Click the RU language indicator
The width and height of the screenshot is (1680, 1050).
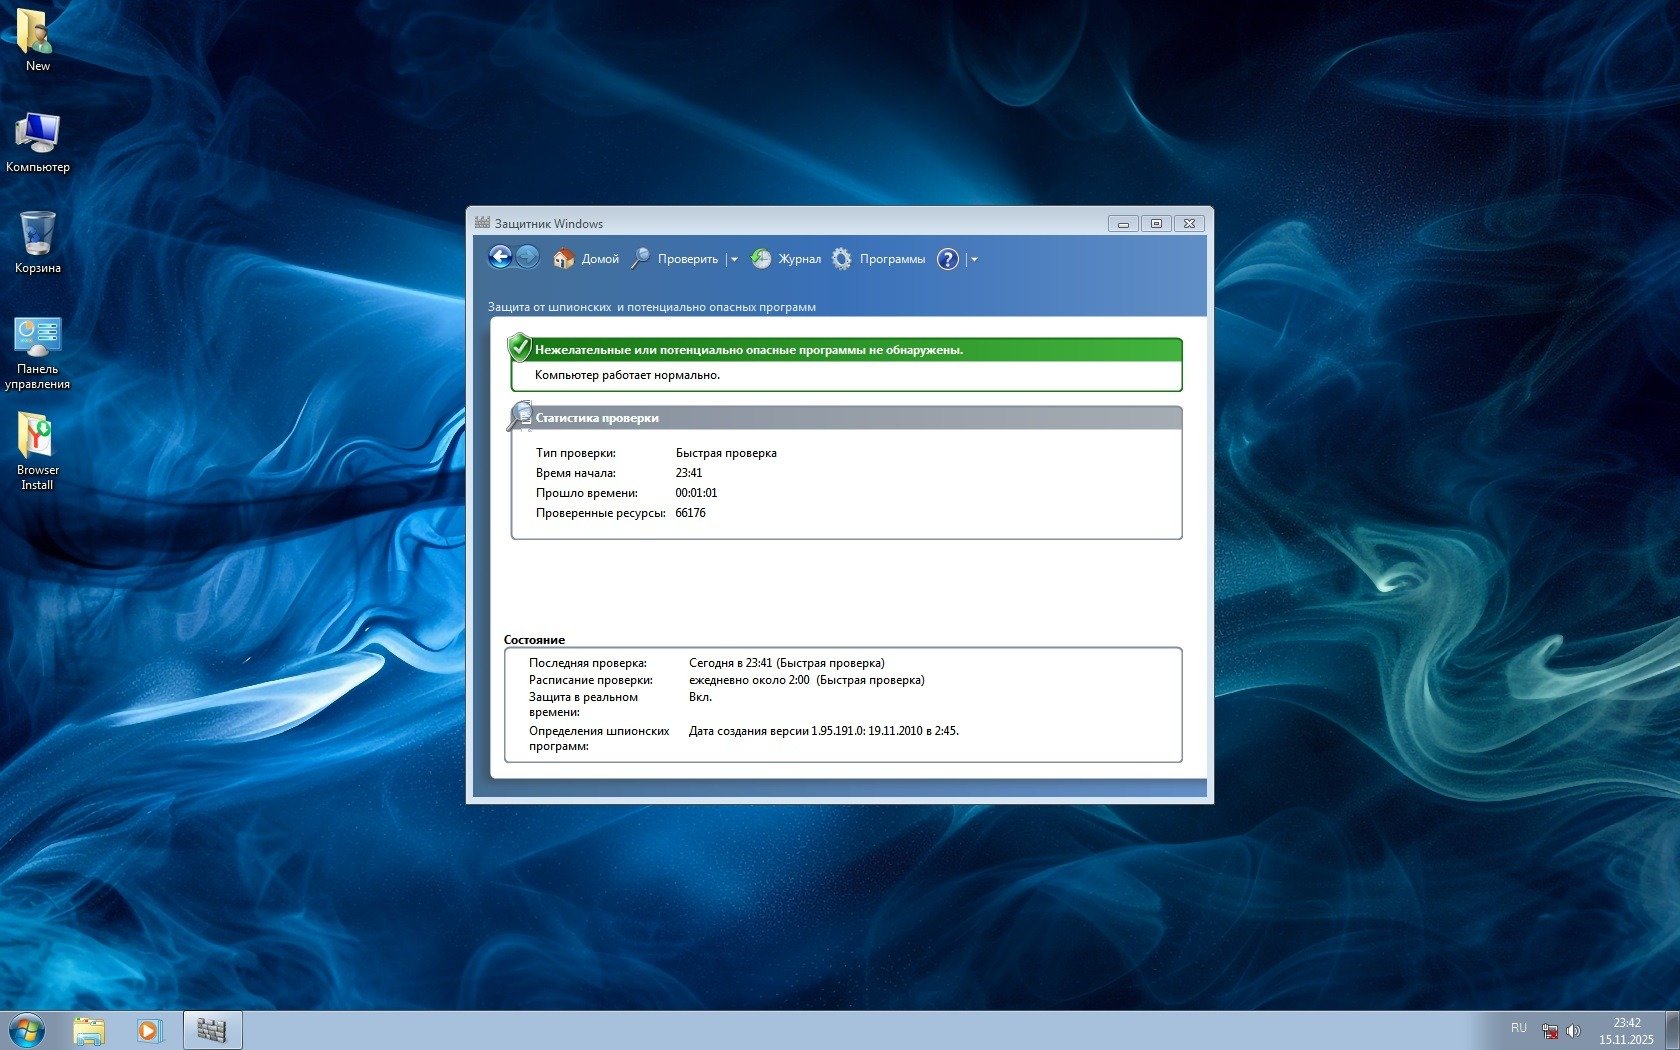tap(1518, 1028)
